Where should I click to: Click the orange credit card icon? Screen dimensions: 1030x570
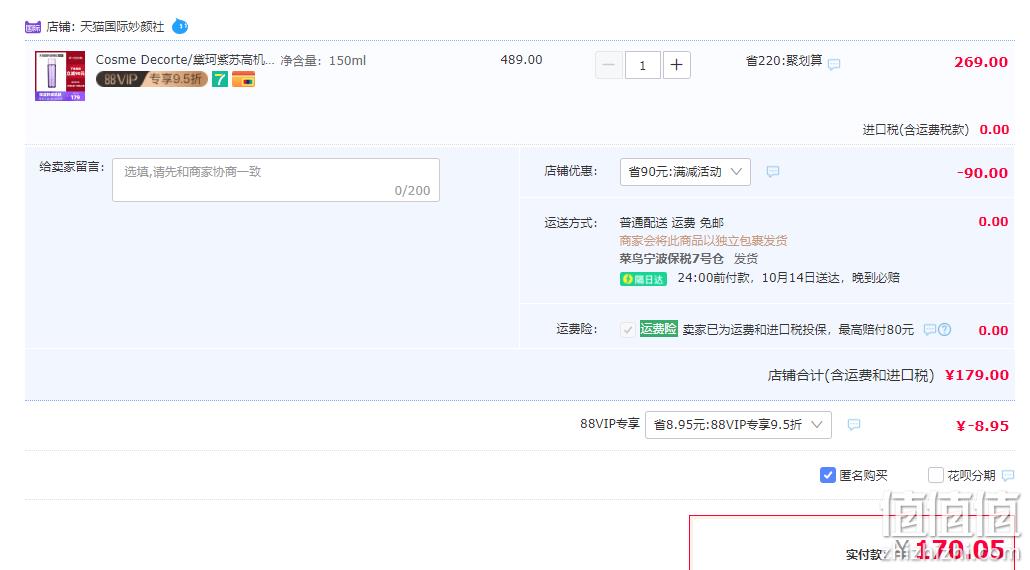point(243,79)
